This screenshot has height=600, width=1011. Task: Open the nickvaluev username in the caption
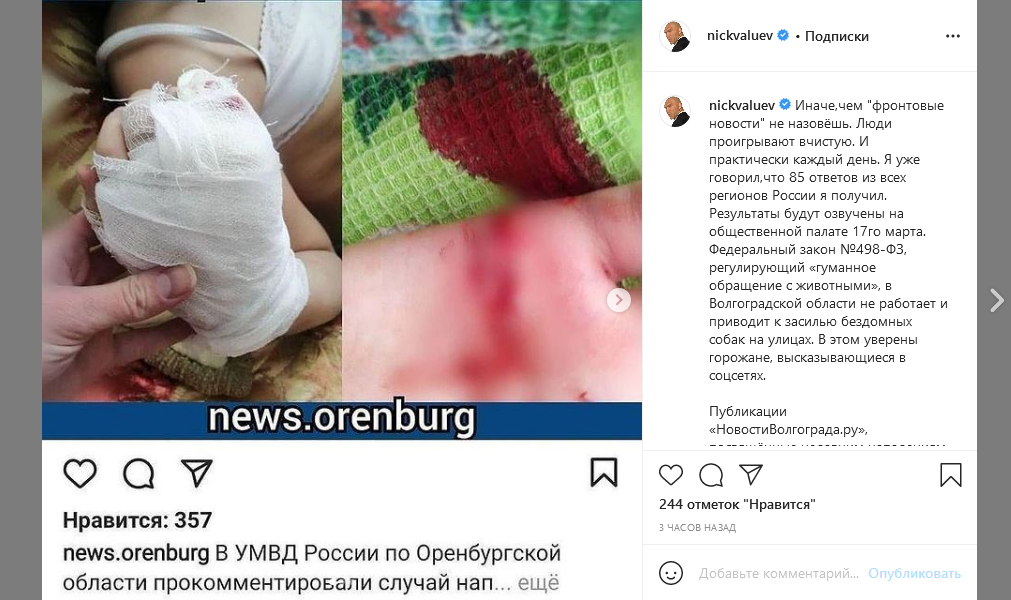click(741, 105)
